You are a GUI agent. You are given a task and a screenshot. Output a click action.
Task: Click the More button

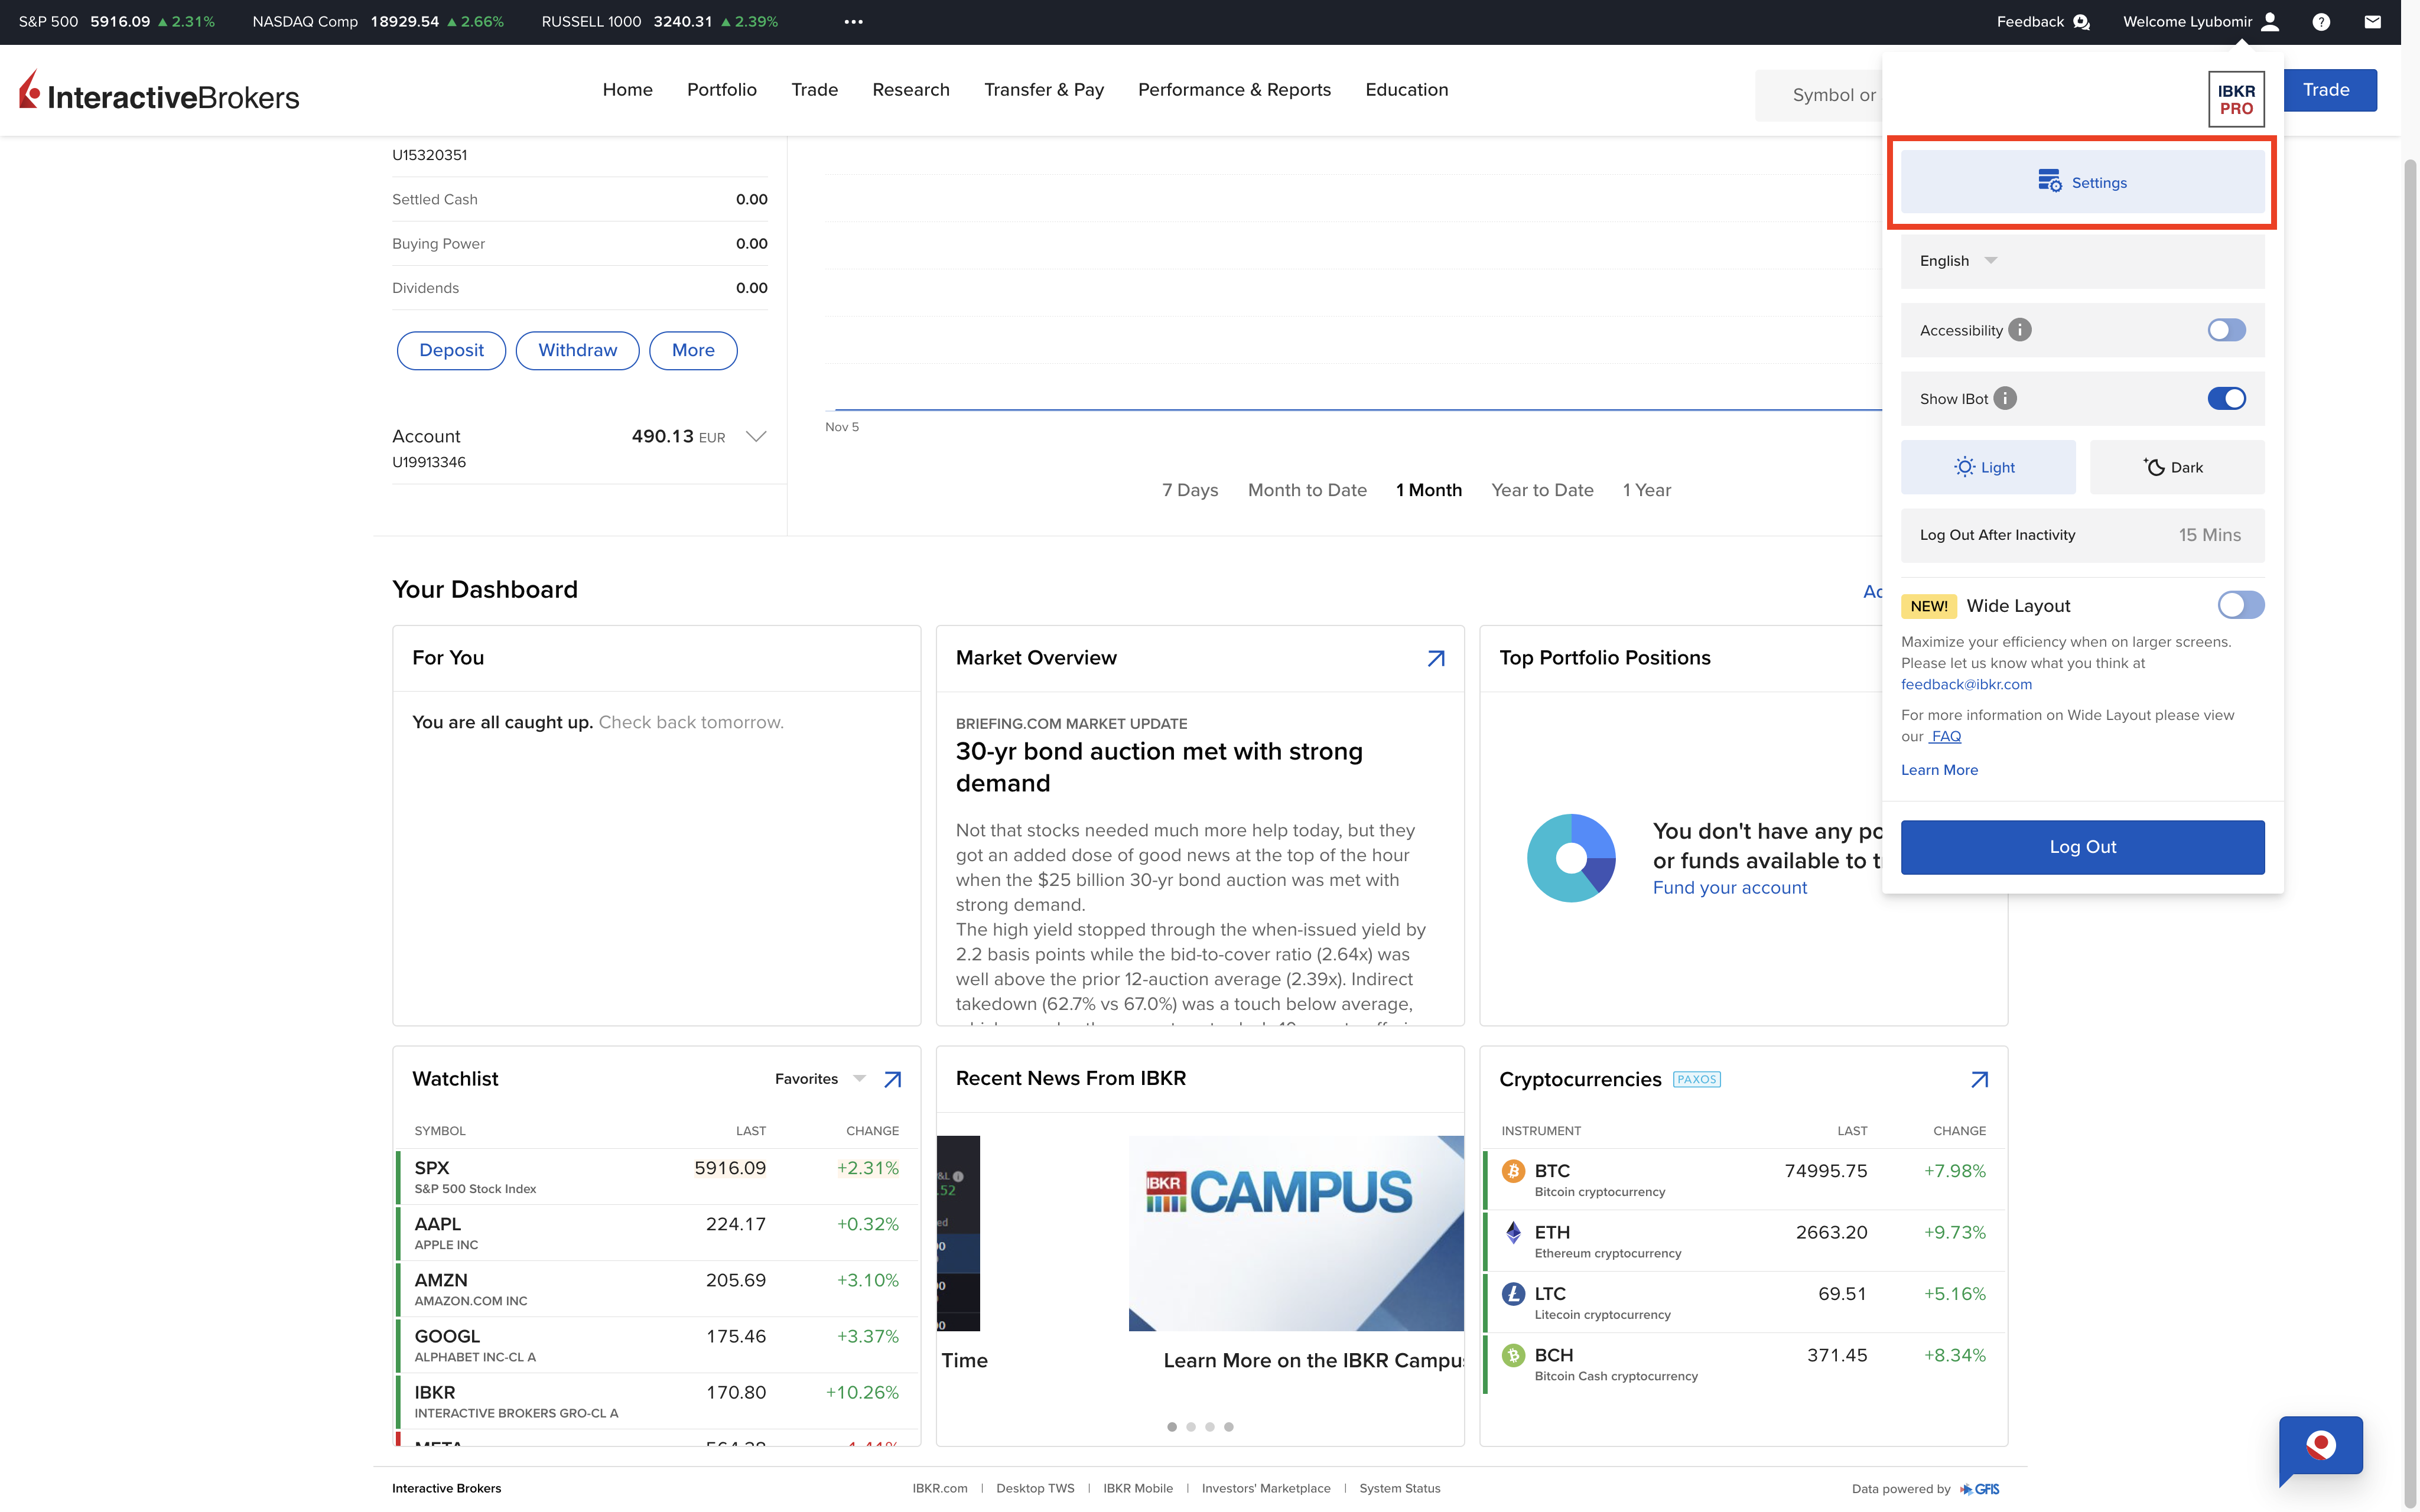[693, 350]
